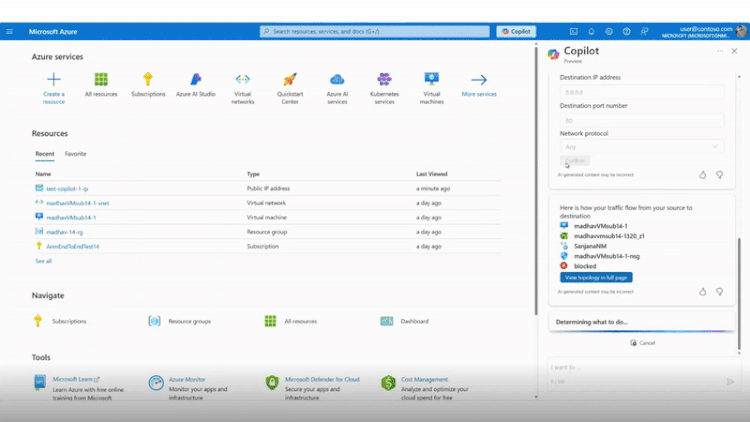Viewport: 750px width, 422px height.
Task: Launch Azure AI Studio icon
Action: 195,79
